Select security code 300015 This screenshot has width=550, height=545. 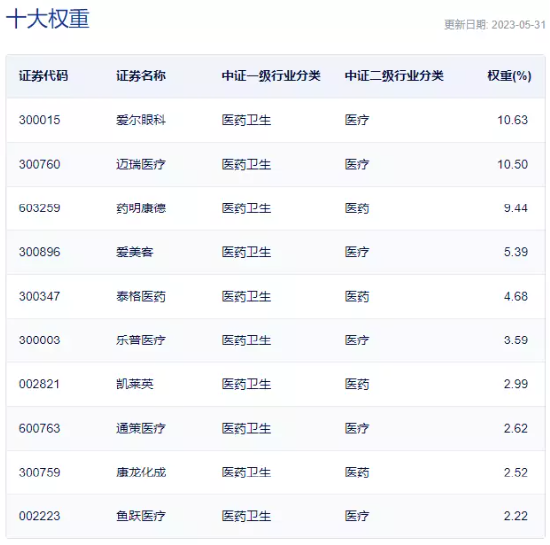click(x=40, y=120)
